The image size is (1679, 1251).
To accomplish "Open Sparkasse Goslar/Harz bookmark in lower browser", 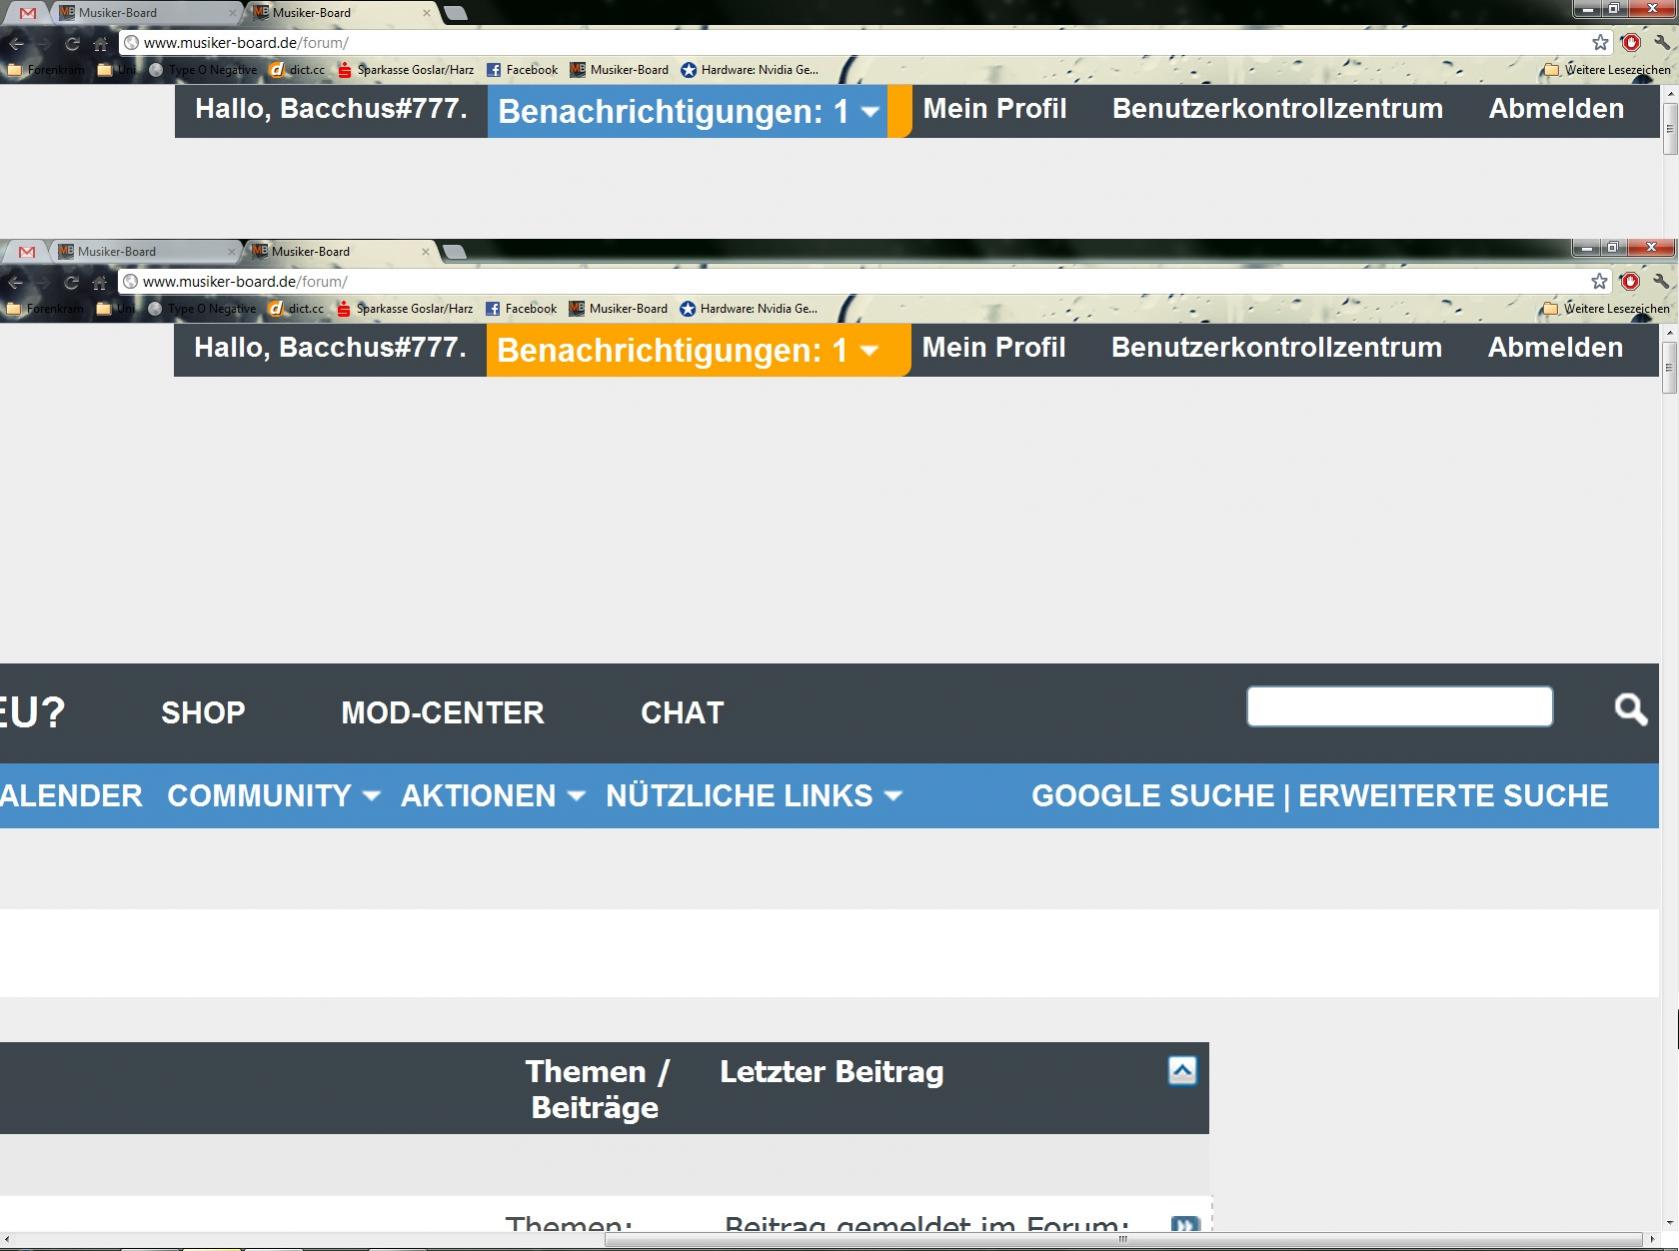I will (405, 309).
